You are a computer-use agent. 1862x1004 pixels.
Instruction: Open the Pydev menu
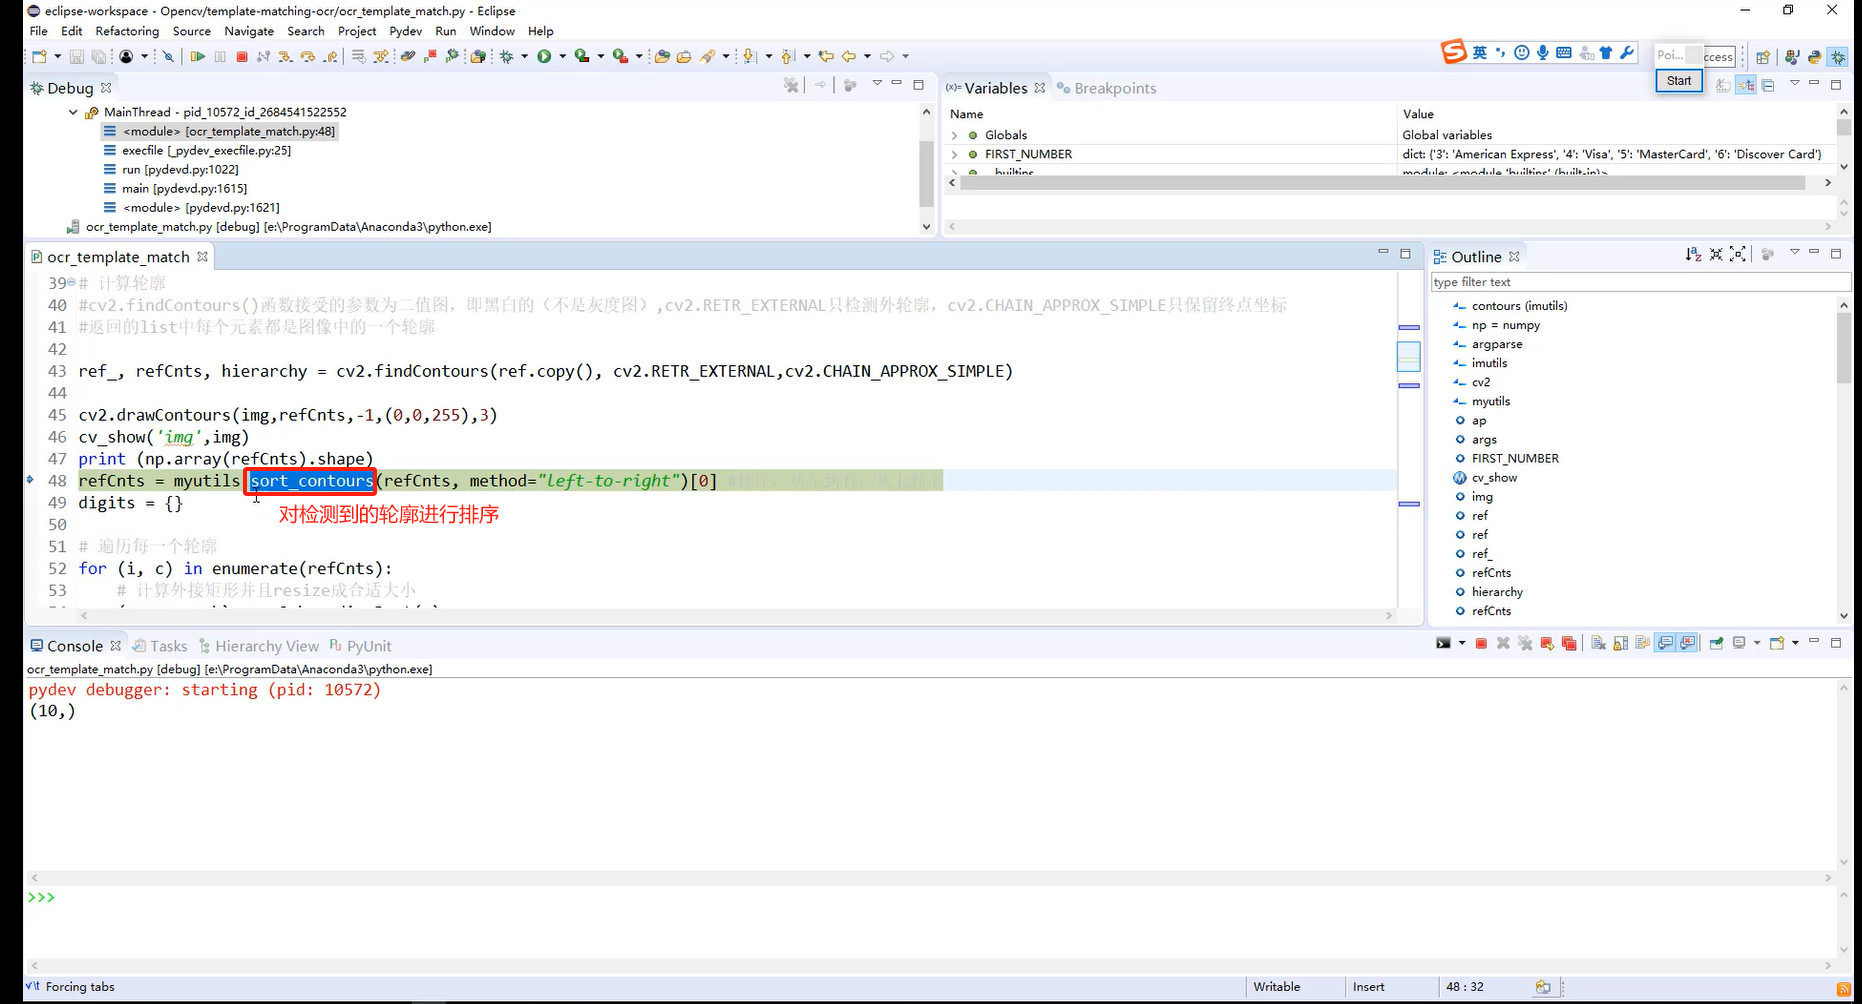pos(405,31)
